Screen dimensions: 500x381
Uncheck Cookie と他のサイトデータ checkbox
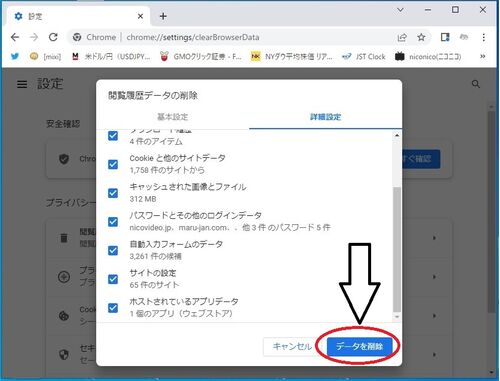coord(113,164)
